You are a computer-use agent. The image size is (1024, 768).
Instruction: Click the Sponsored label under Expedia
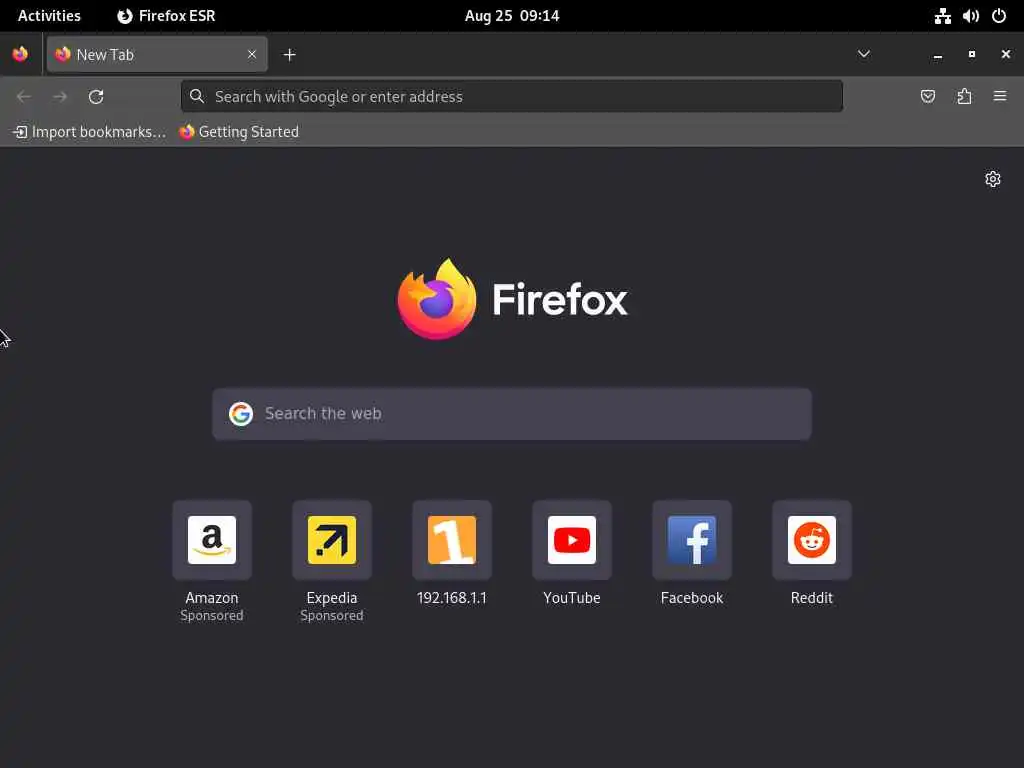pos(332,615)
